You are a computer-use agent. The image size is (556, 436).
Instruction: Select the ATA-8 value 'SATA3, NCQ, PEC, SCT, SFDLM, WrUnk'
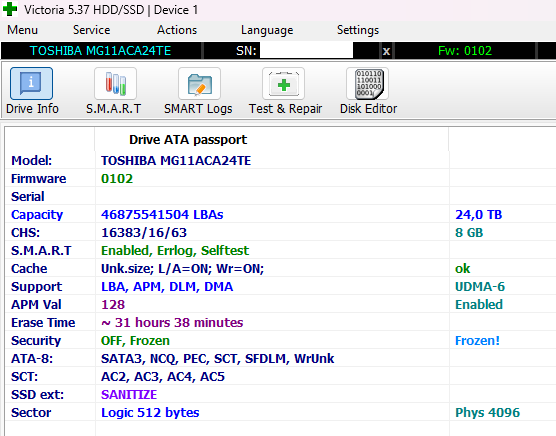click(x=217, y=359)
